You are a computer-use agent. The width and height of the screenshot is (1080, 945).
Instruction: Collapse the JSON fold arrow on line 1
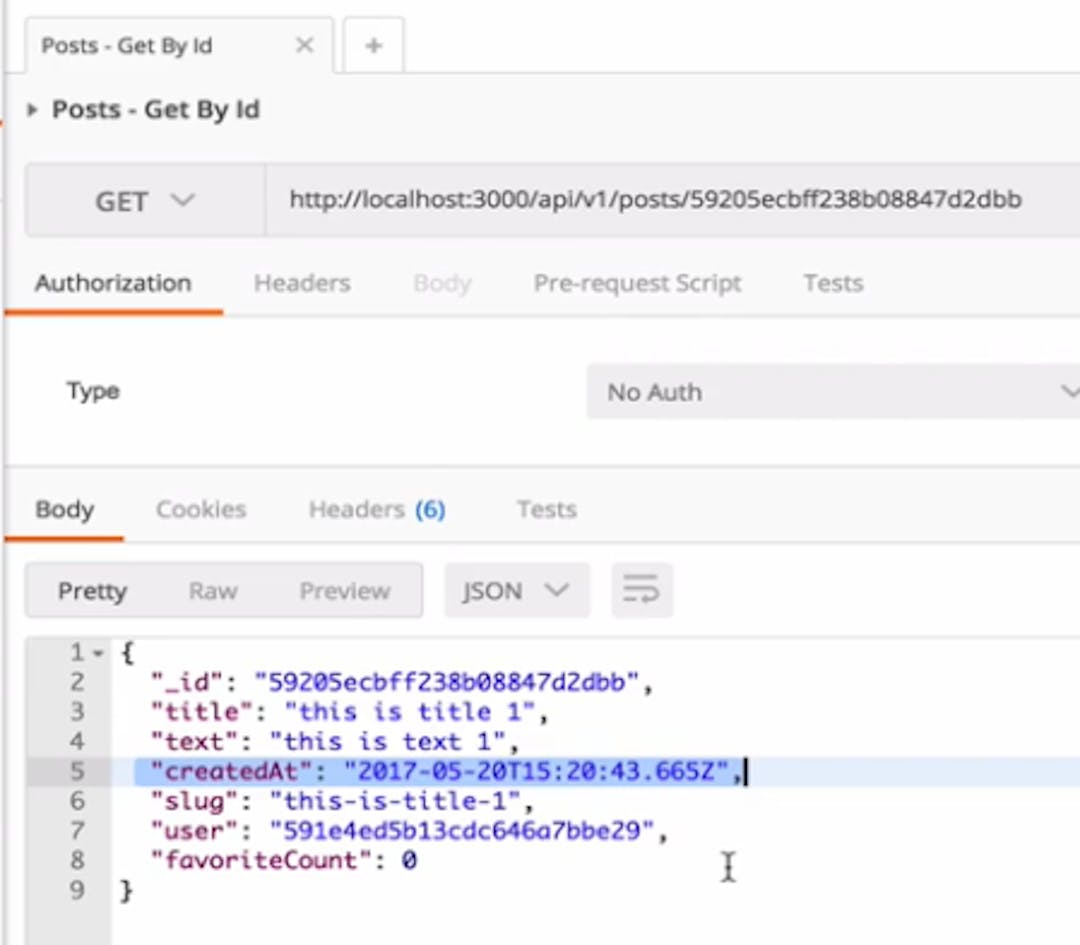[x=98, y=654]
